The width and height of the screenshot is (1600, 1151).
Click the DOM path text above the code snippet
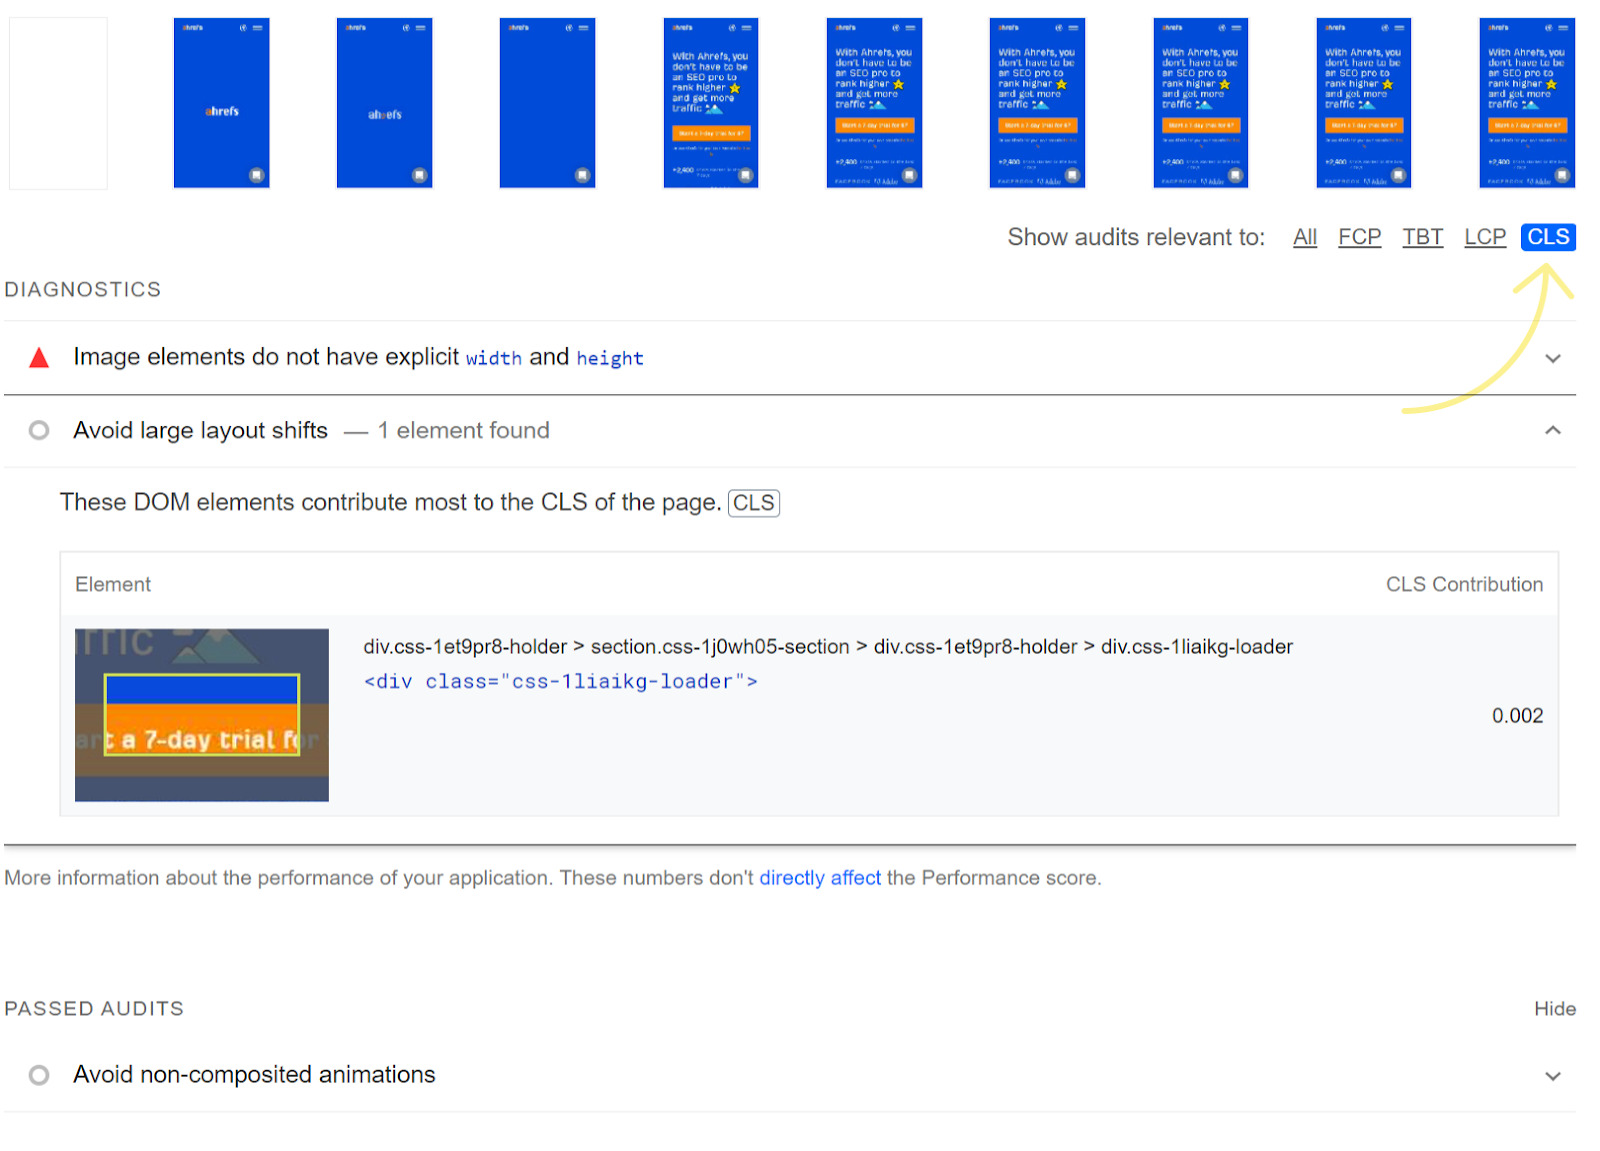point(828,646)
